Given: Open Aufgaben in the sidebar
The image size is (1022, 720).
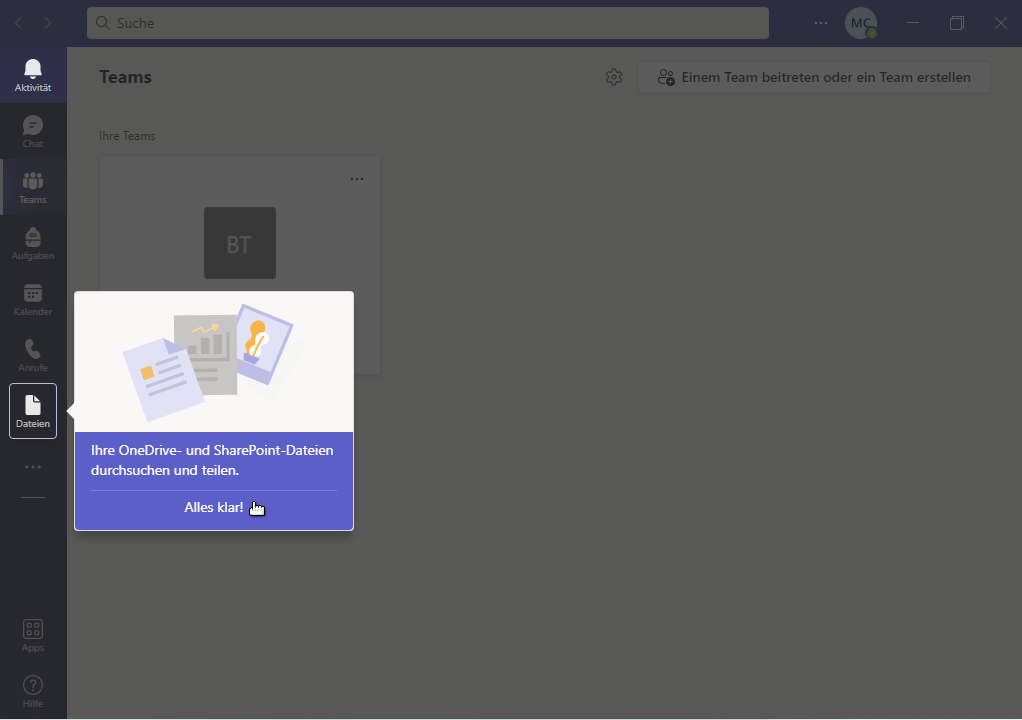Looking at the screenshot, I should coord(33,243).
